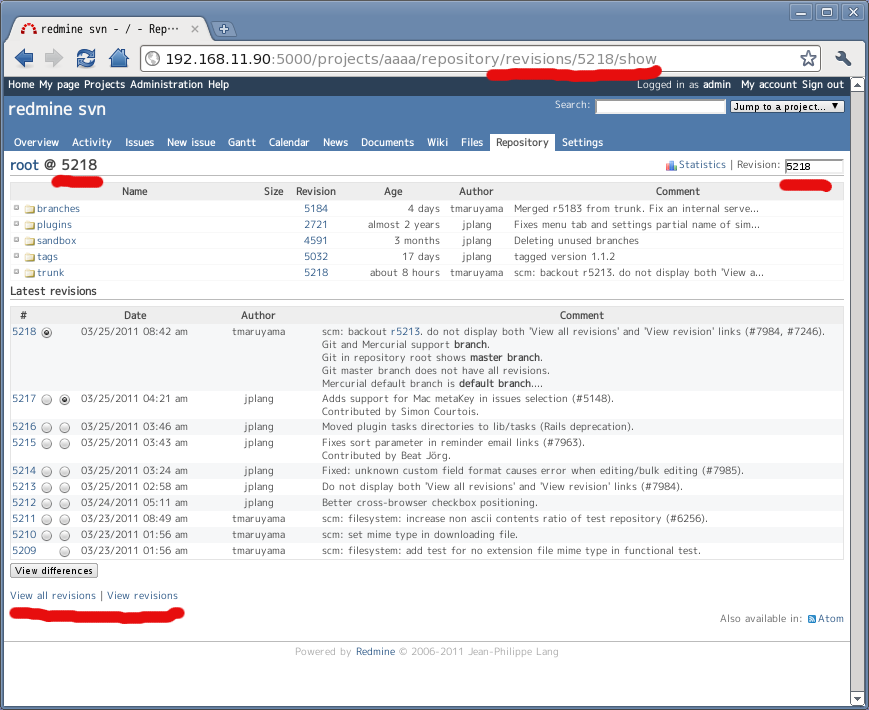Click the browser reload icon
869x710 pixels.
[87, 58]
